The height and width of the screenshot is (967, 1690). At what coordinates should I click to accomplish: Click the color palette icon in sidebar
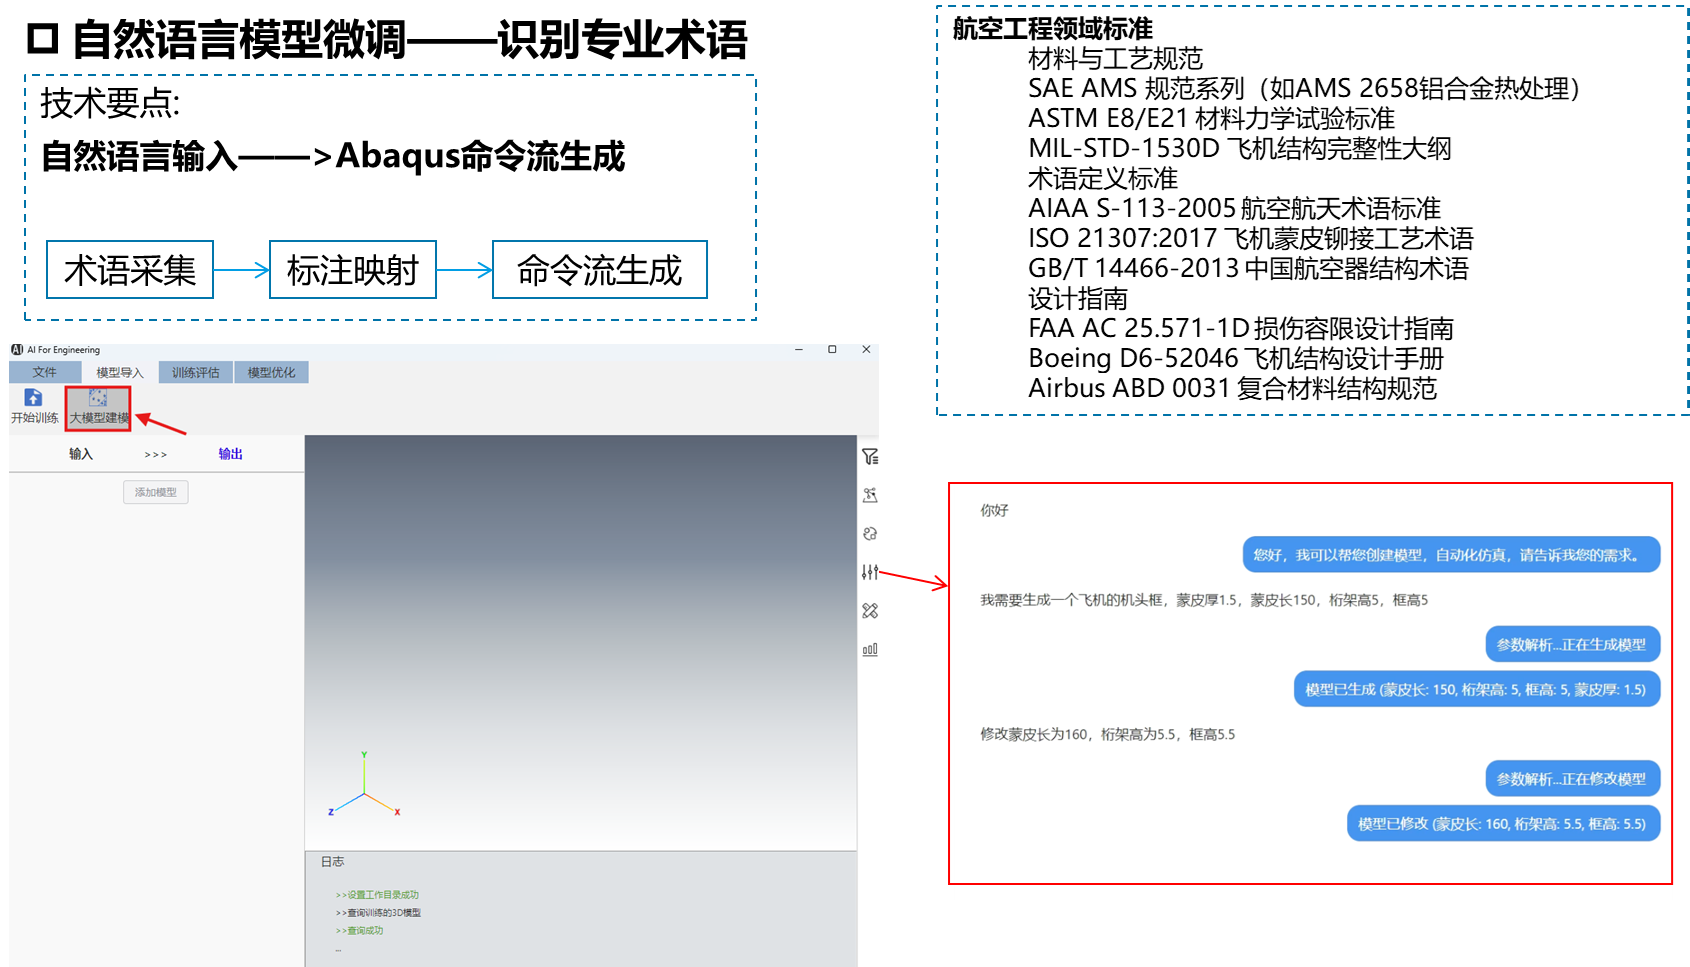[870, 534]
